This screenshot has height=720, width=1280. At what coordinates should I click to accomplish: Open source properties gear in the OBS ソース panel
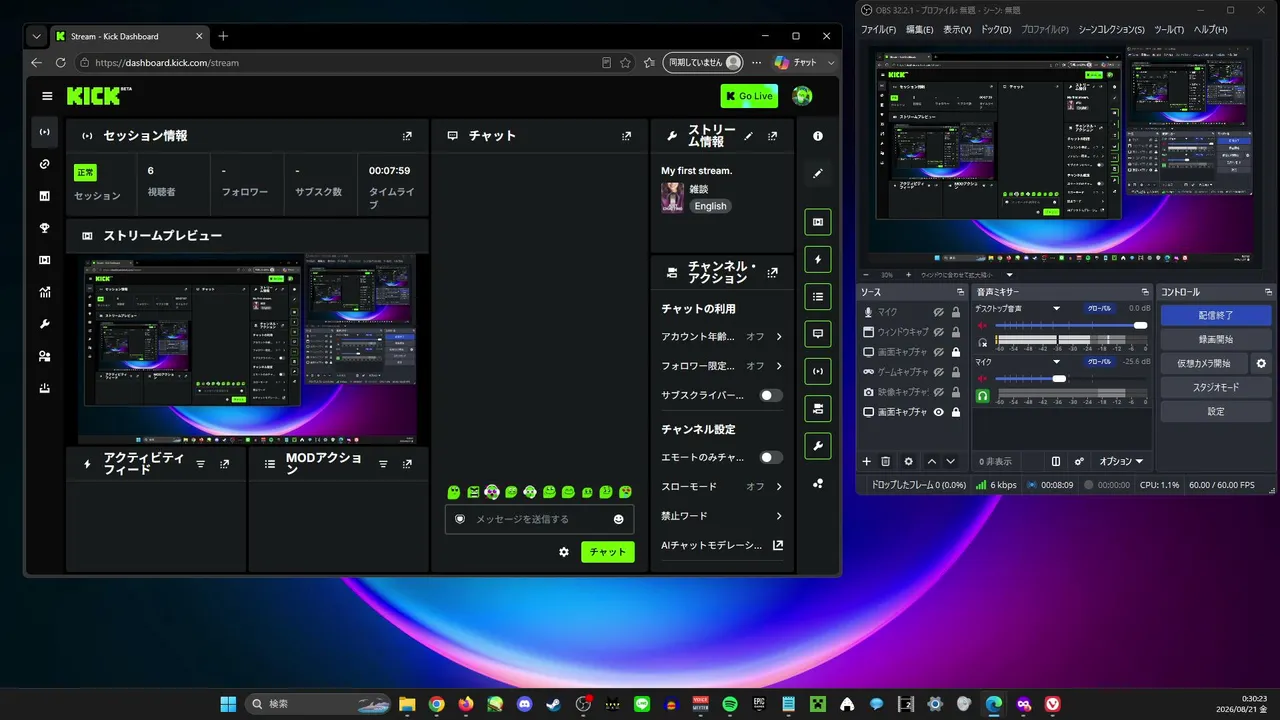click(908, 461)
